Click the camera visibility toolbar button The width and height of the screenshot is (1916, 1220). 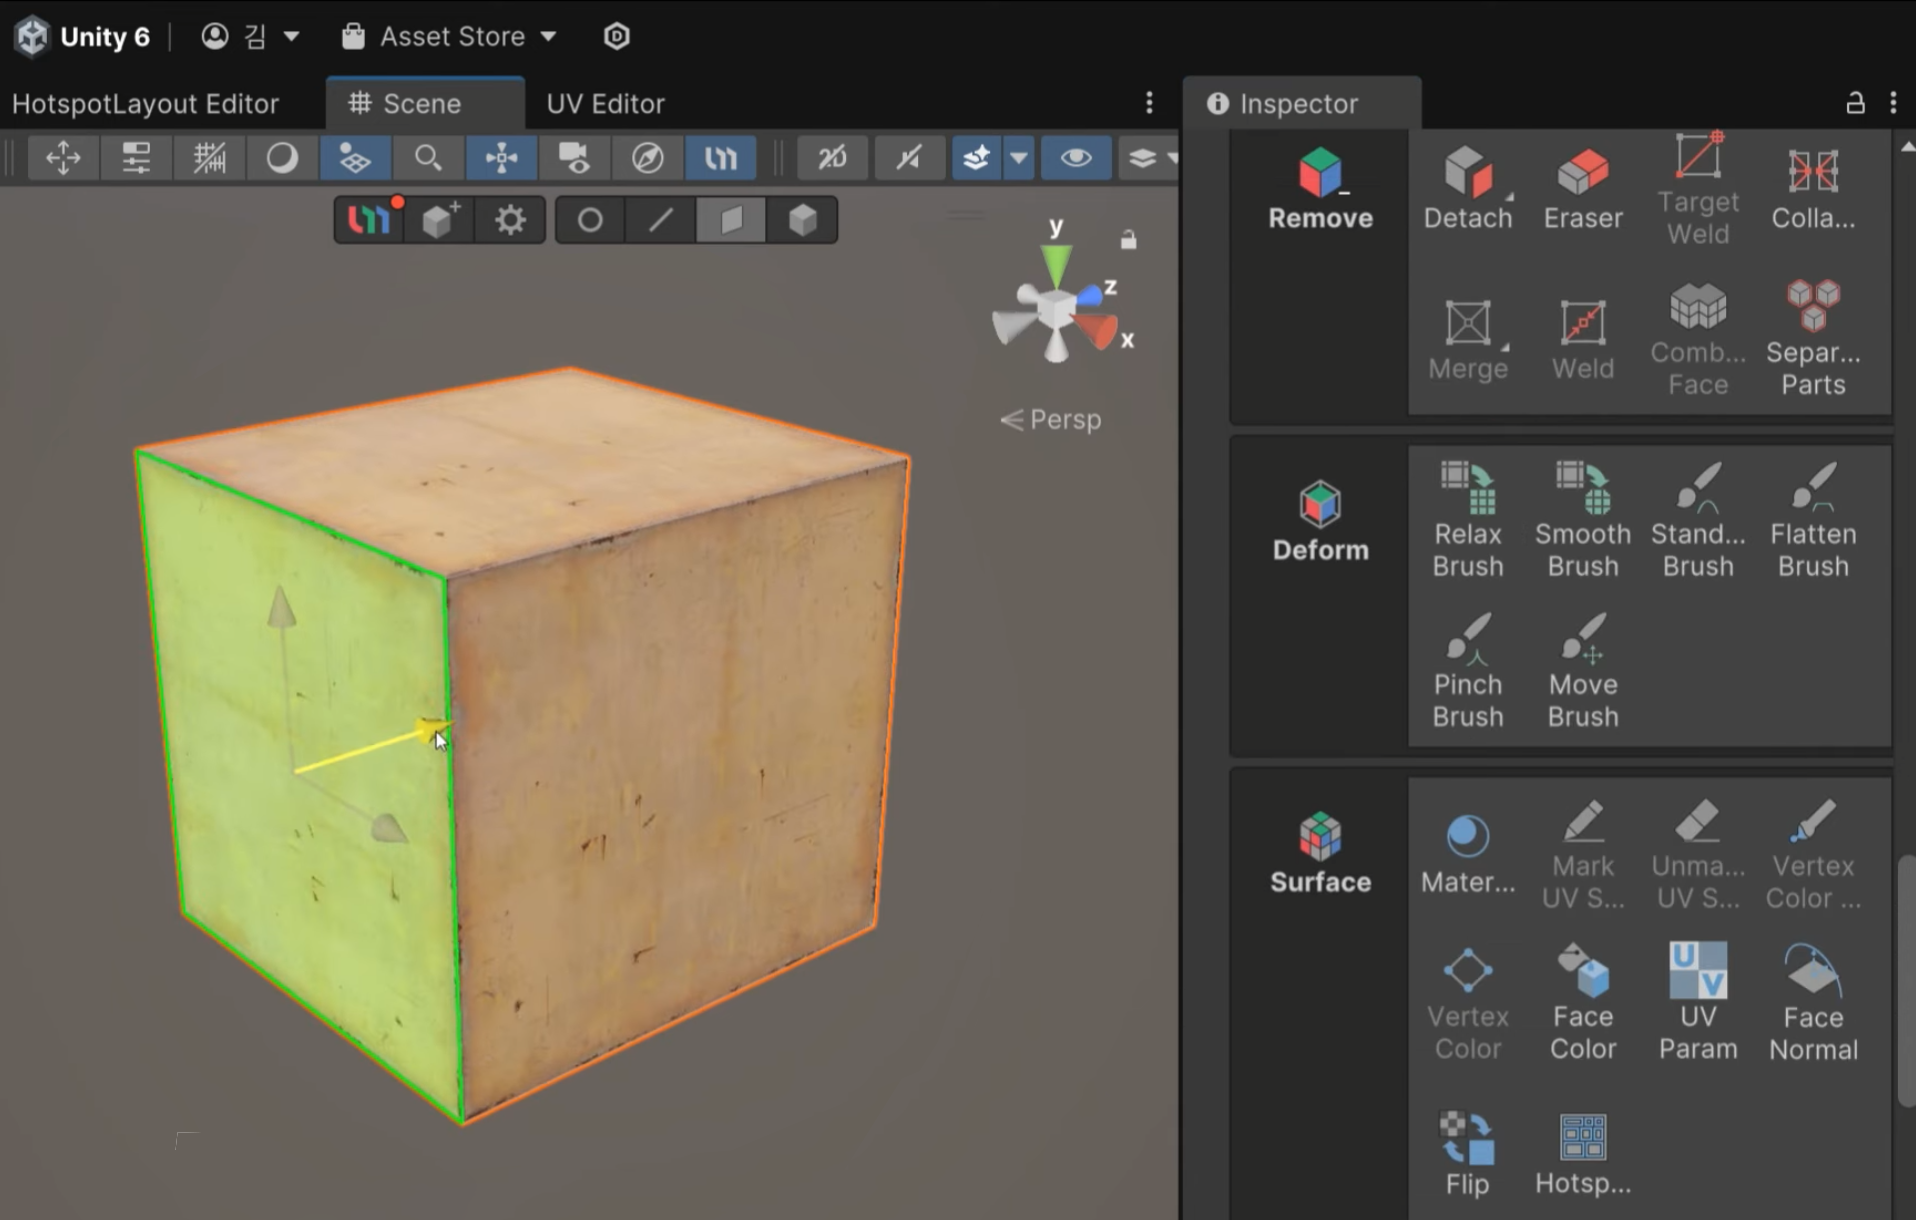click(574, 158)
